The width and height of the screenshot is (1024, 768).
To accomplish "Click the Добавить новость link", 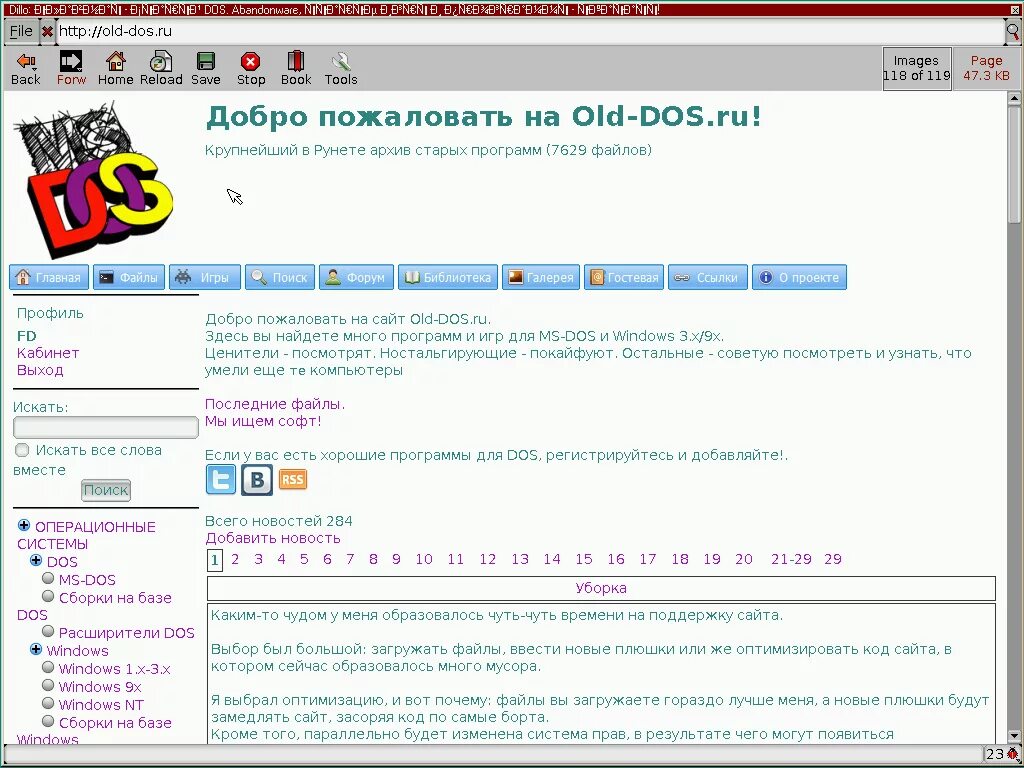I will (273, 538).
